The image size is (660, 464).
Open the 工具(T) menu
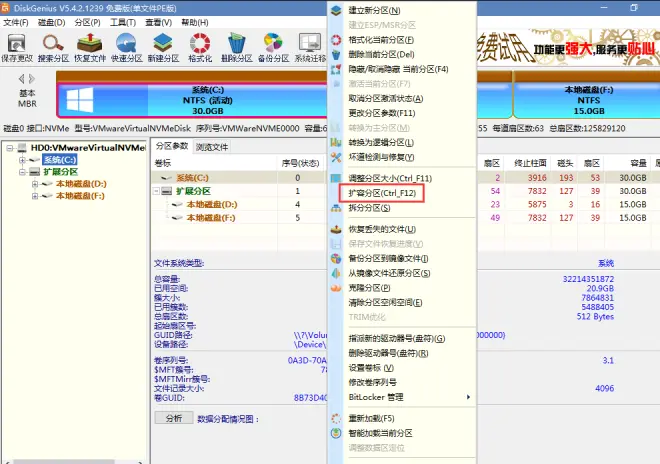coord(123,22)
